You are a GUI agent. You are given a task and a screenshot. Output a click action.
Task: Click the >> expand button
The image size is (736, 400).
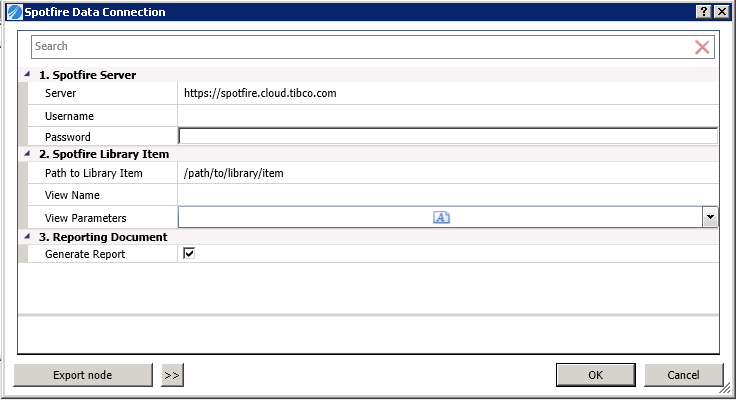tap(172, 375)
